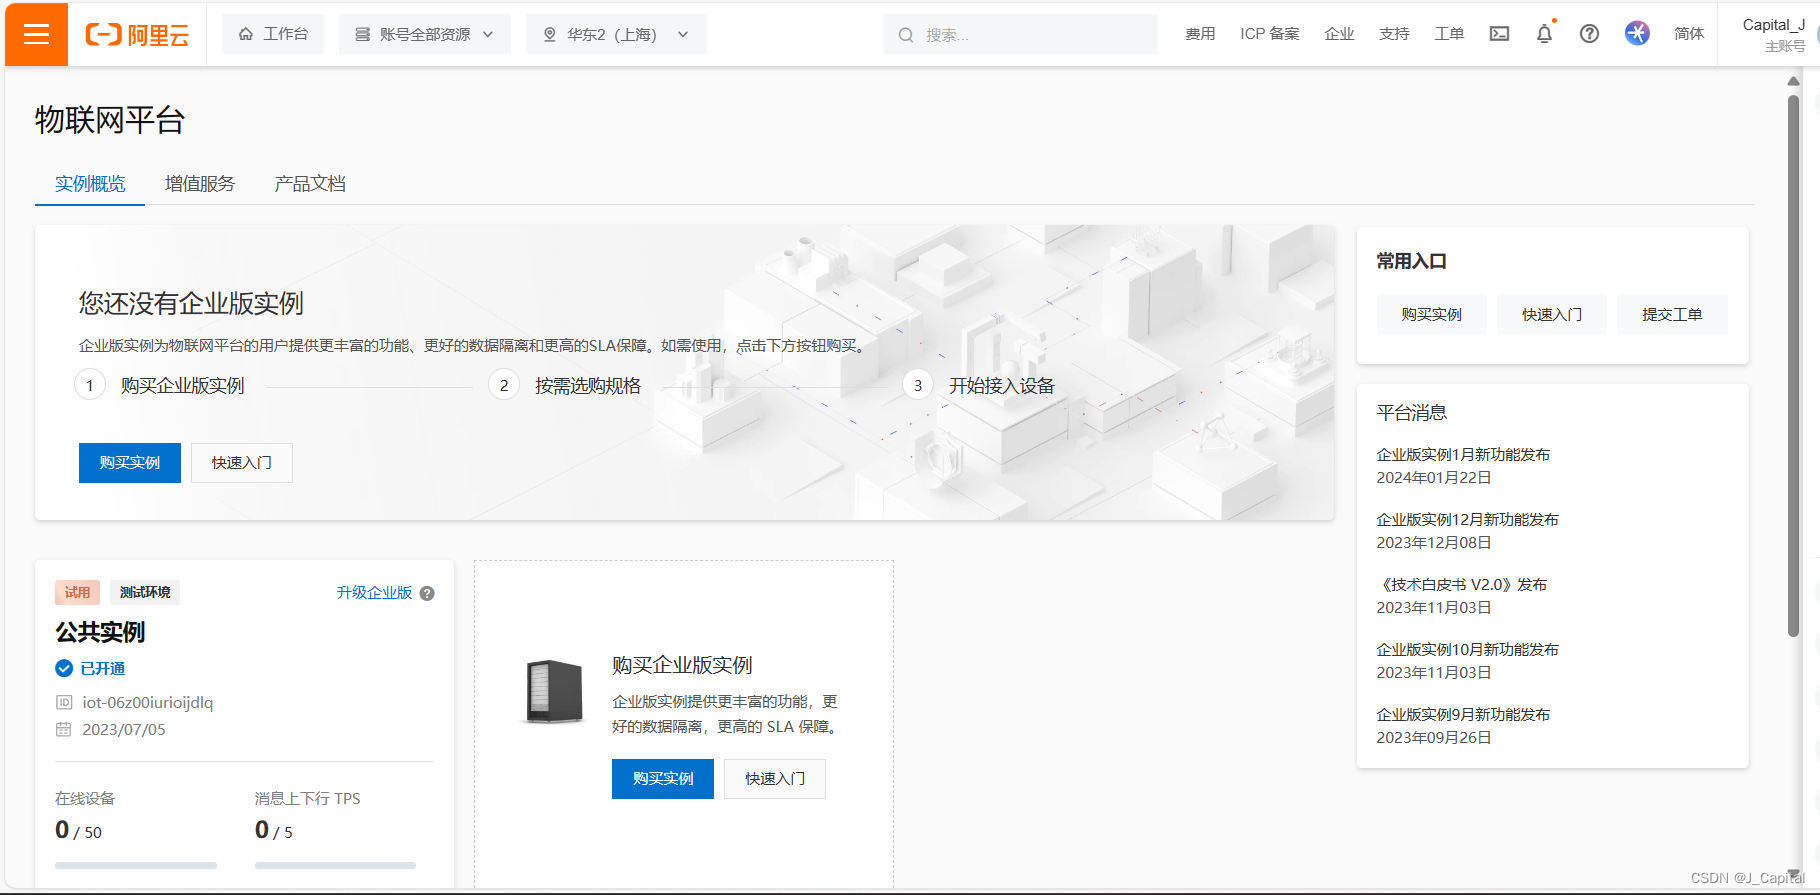Image resolution: width=1820 pixels, height=895 pixels.
Task: Click 快速入门 in the enterprise instance card
Action: [775, 779]
